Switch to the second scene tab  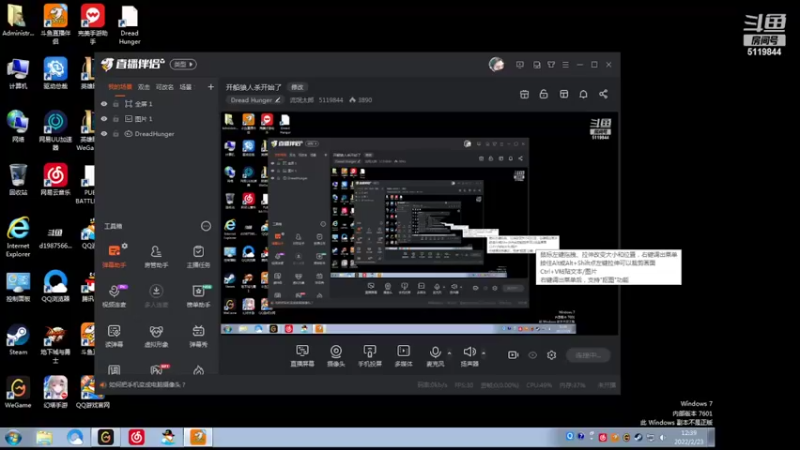coord(144,87)
